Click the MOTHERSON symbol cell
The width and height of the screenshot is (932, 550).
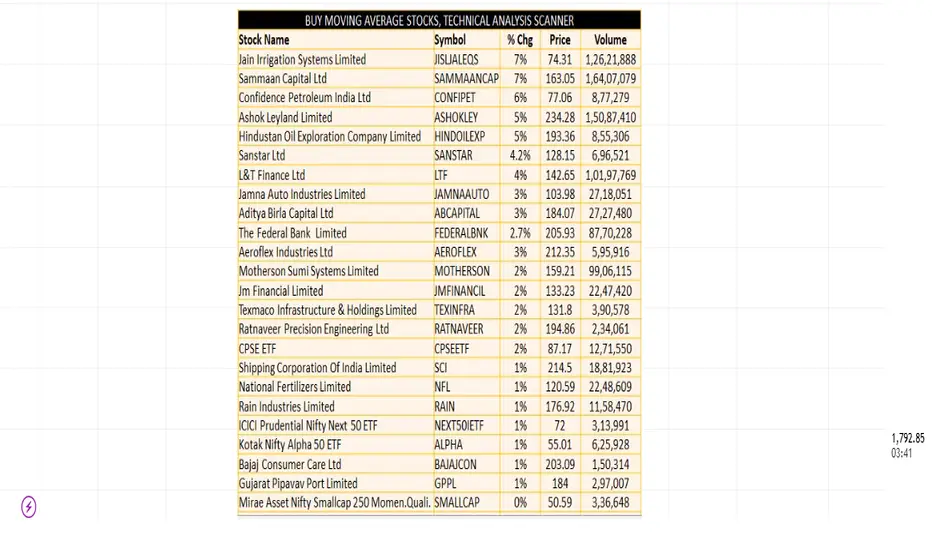(x=462, y=271)
